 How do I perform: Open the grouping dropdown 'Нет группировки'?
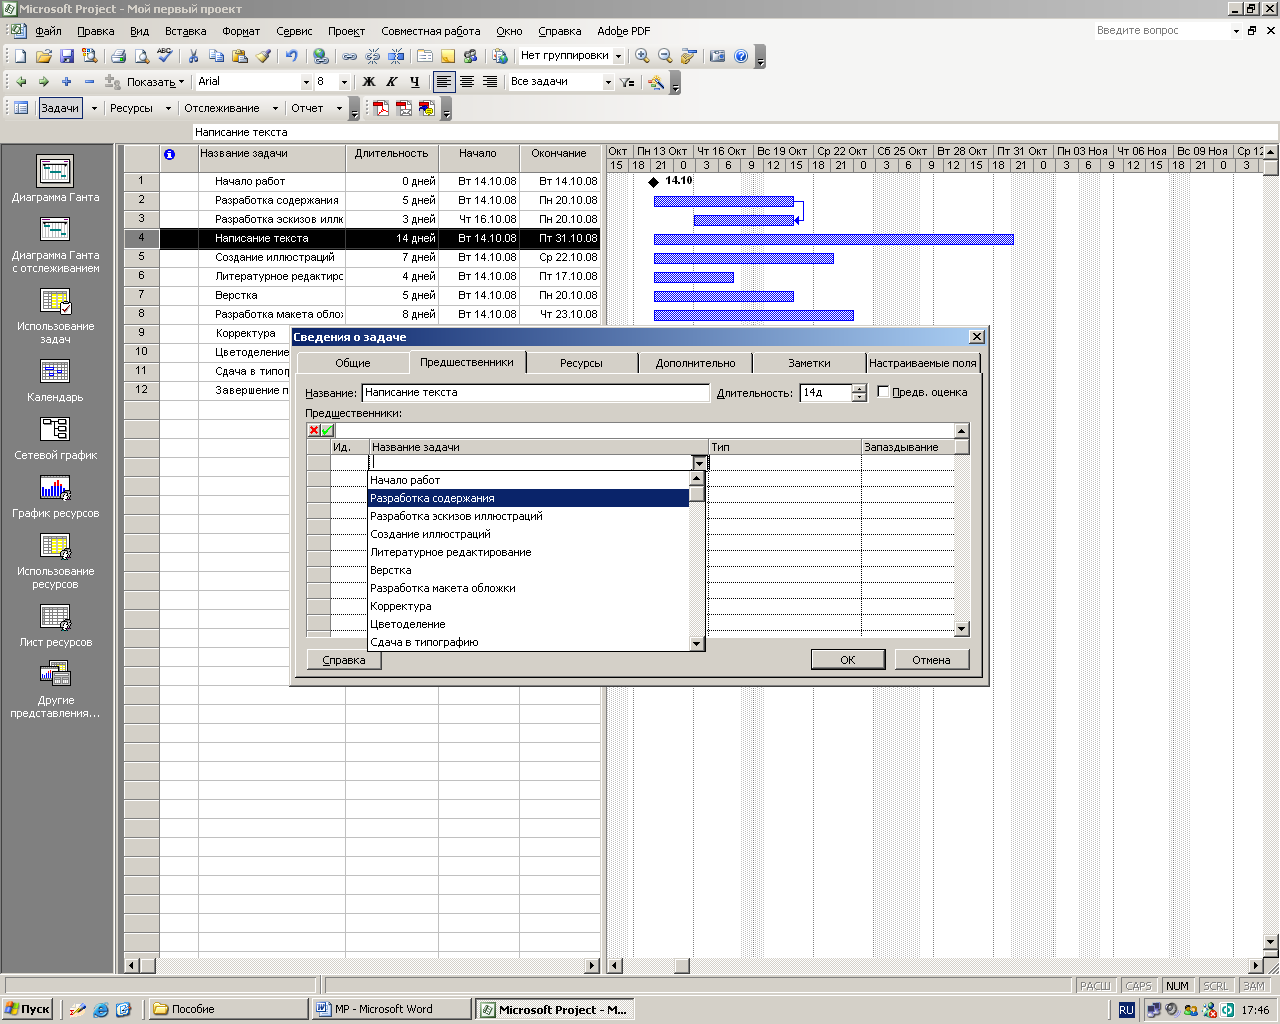coord(618,57)
